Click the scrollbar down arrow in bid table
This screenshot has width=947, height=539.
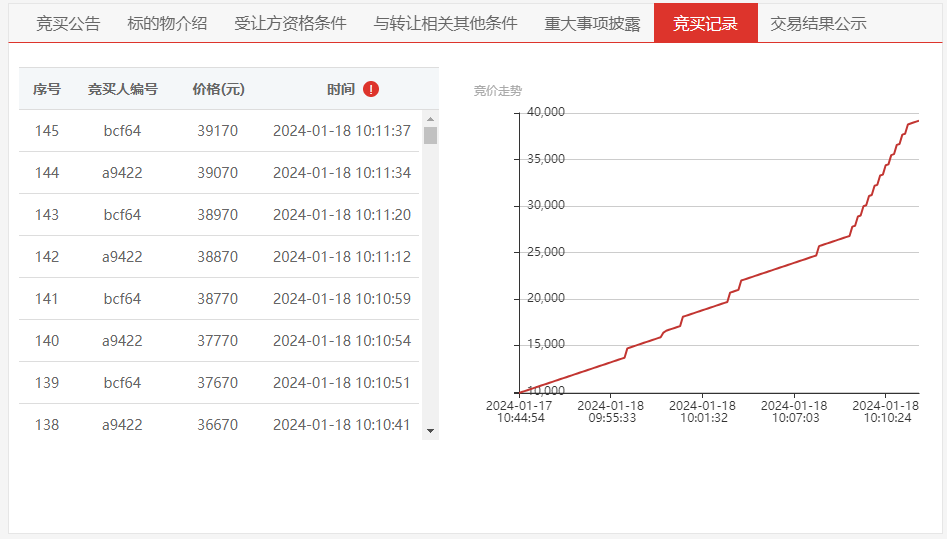pos(430,431)
